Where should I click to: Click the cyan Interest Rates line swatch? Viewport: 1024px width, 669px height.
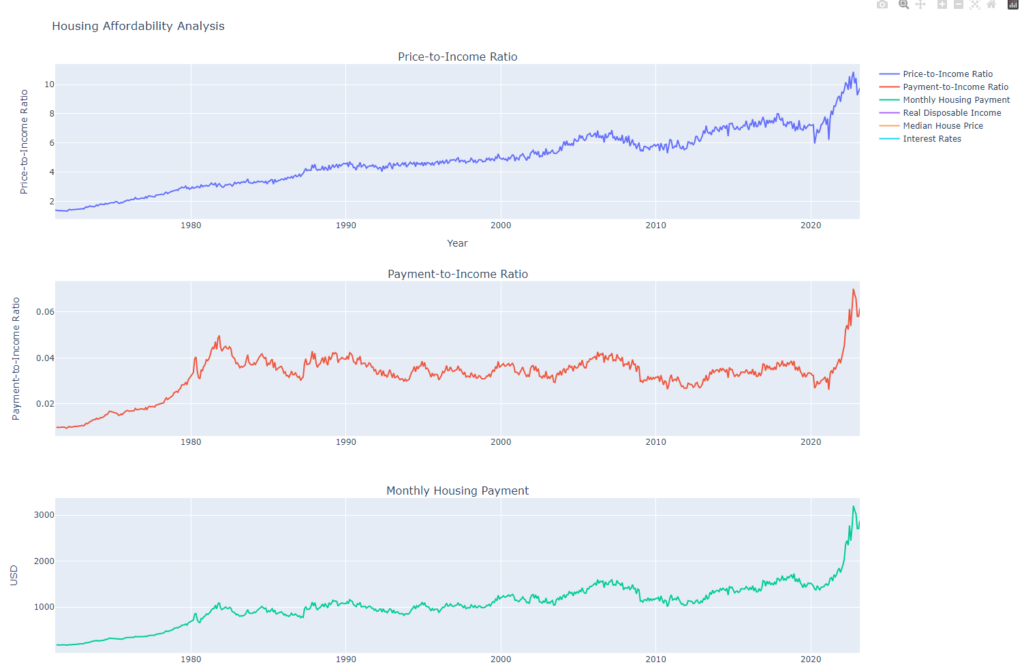click(x=889, y=139)
